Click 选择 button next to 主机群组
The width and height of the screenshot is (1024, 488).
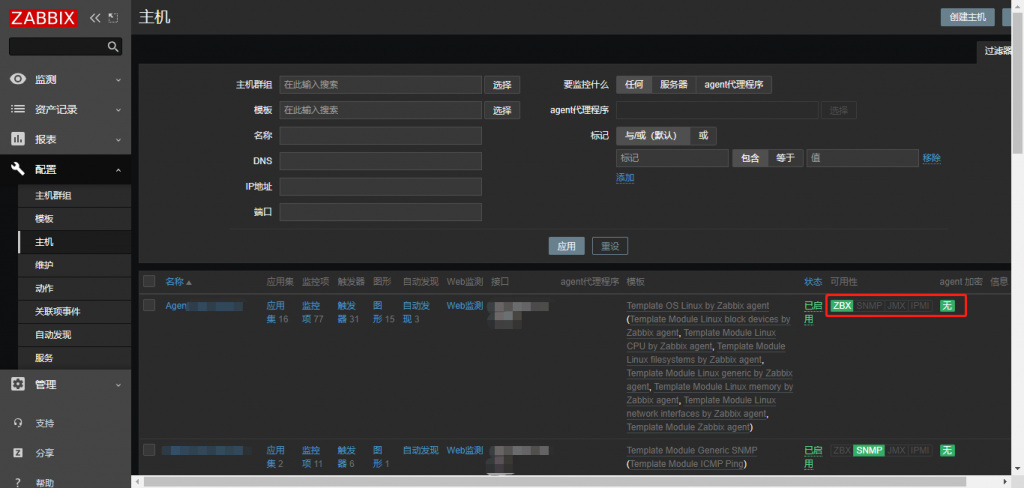coord(502,84)
